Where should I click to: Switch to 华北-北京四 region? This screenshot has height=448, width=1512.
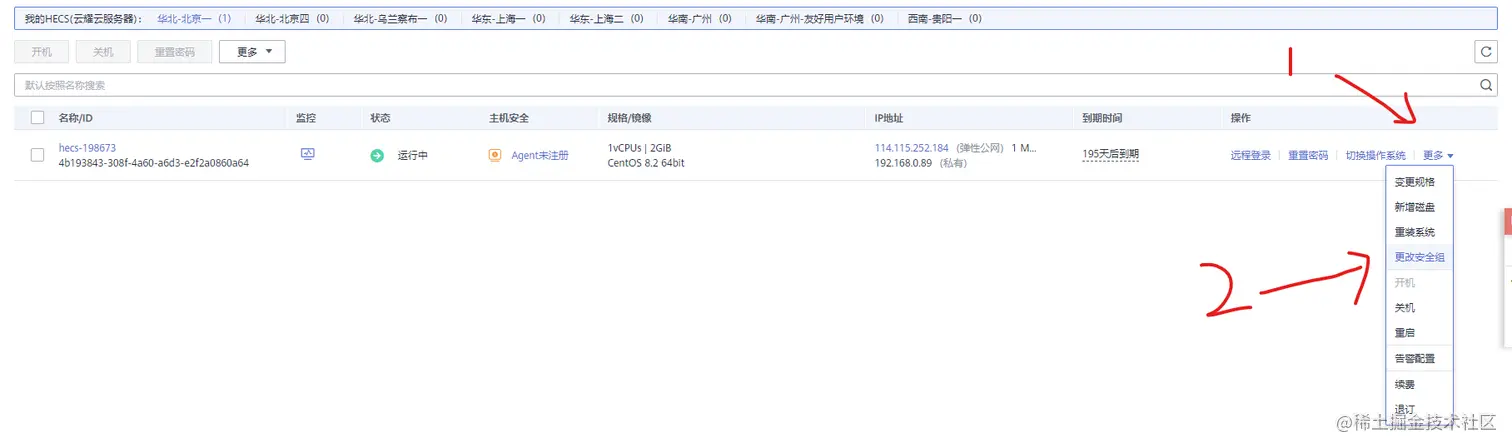point(292,19)
